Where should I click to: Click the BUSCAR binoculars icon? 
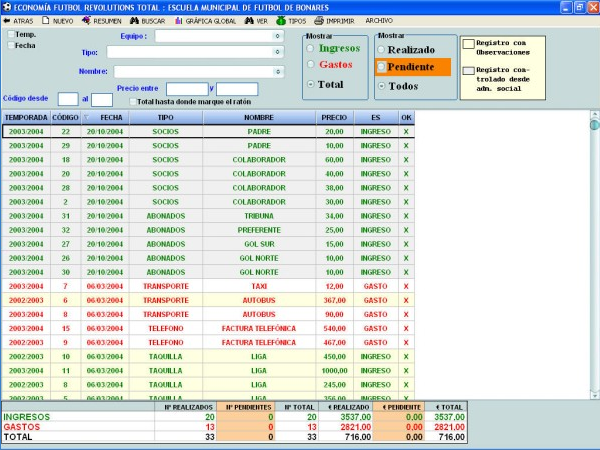(x=134, y=21)
